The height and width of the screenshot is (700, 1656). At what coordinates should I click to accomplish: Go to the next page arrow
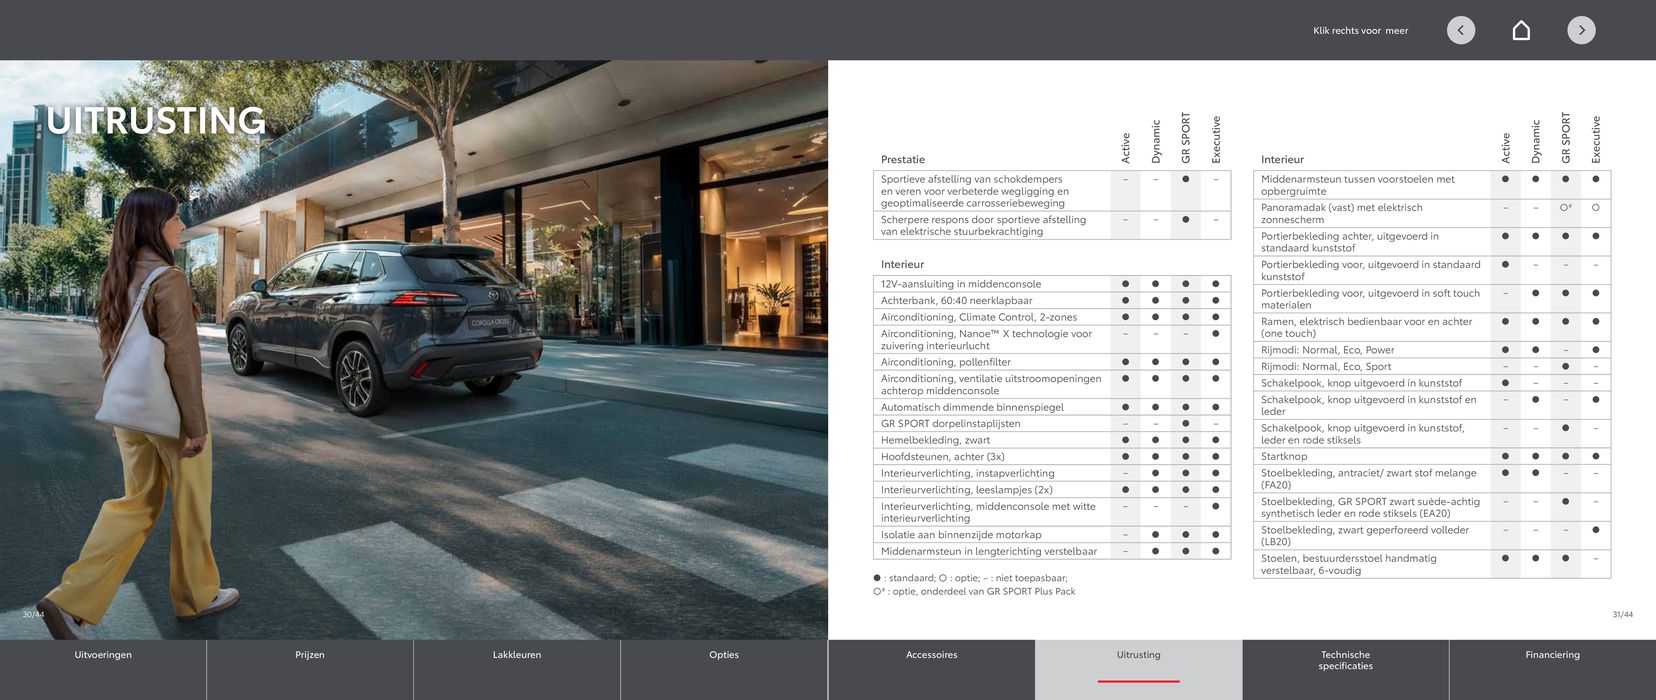(1581, 30)
